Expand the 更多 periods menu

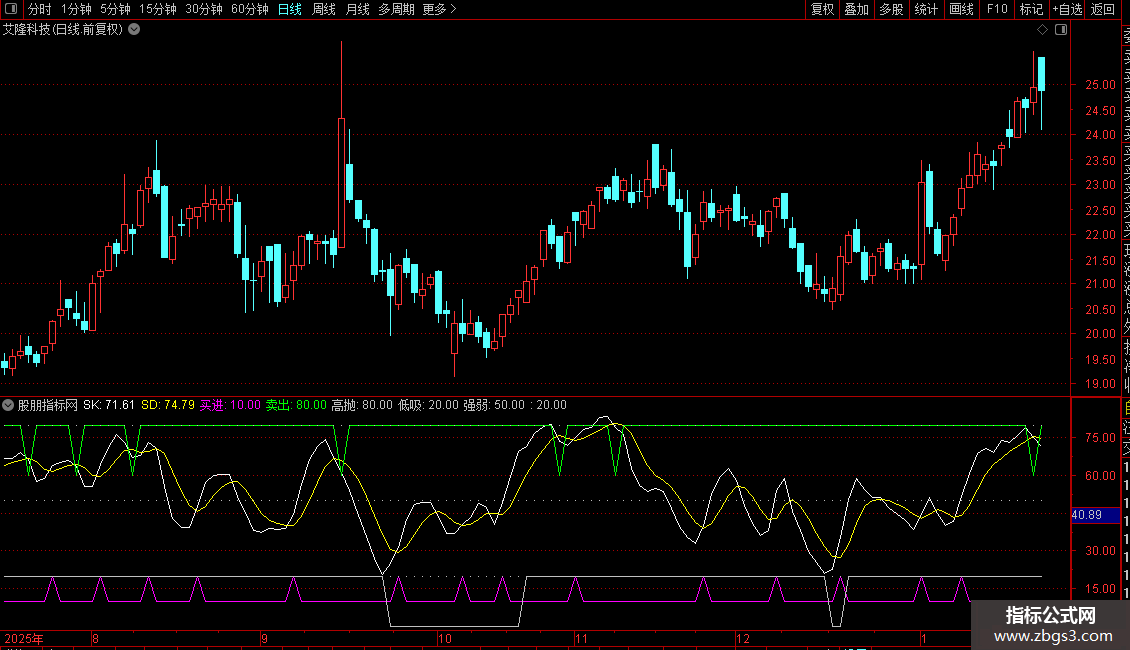click(439, 9)
